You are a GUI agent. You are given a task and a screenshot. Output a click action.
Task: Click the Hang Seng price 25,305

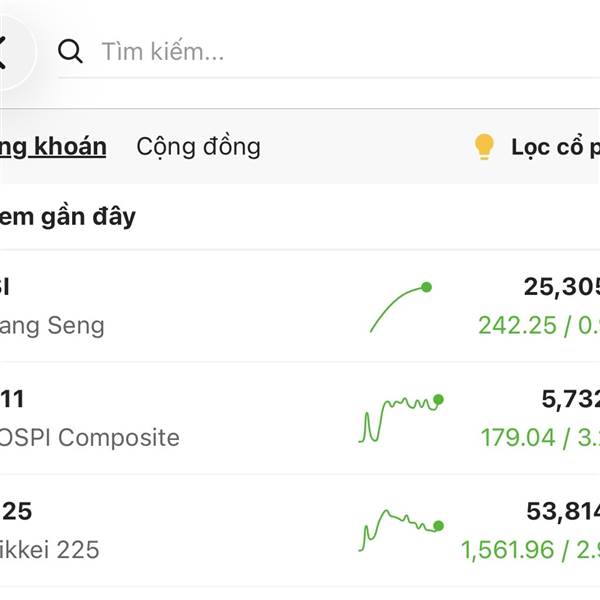click(x=561, y=288)
